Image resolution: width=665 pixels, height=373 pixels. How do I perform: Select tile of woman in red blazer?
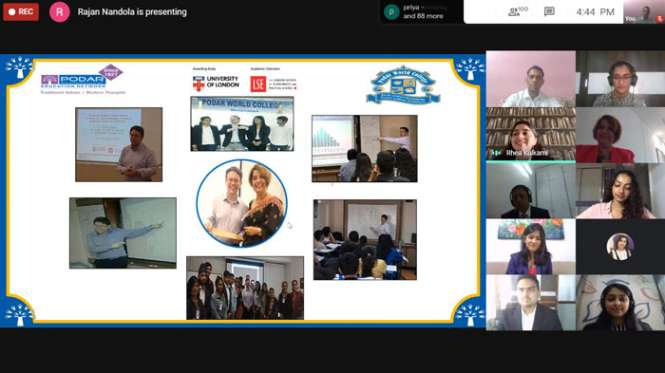tap(620, 135)
